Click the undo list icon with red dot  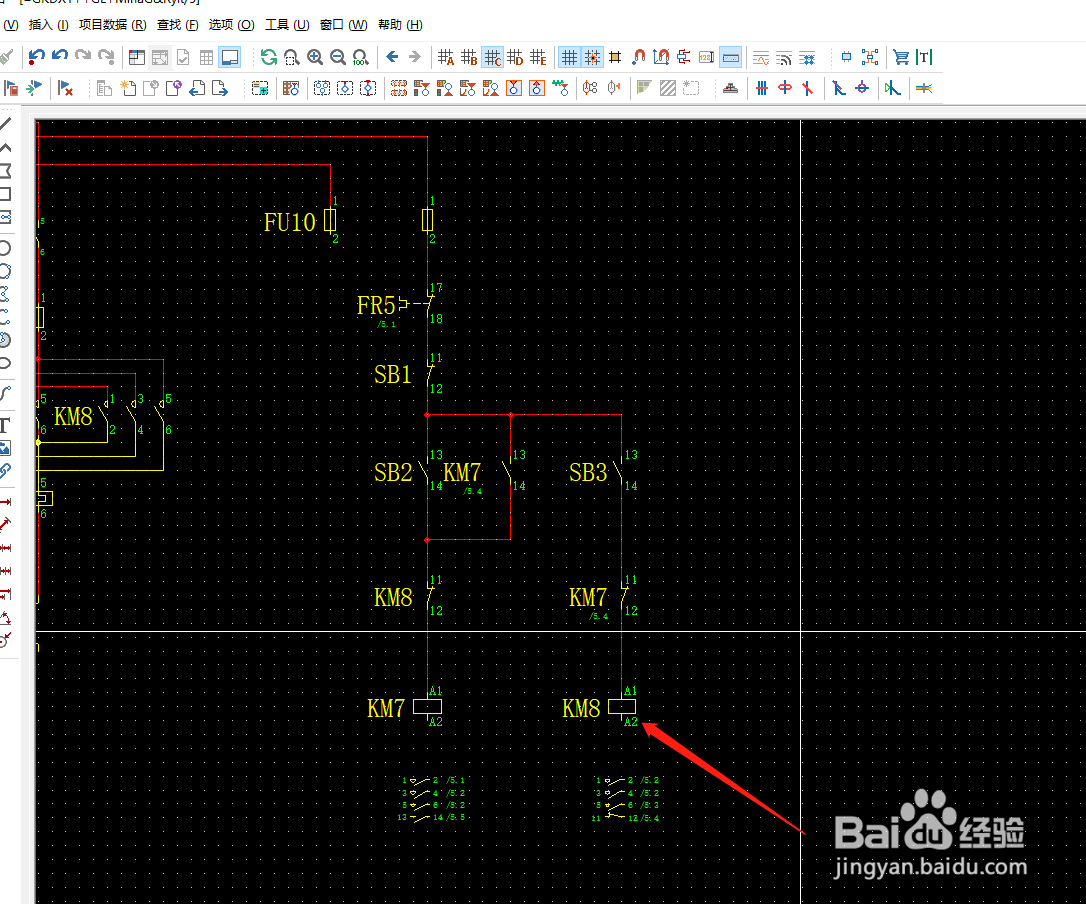coord(37,57)
